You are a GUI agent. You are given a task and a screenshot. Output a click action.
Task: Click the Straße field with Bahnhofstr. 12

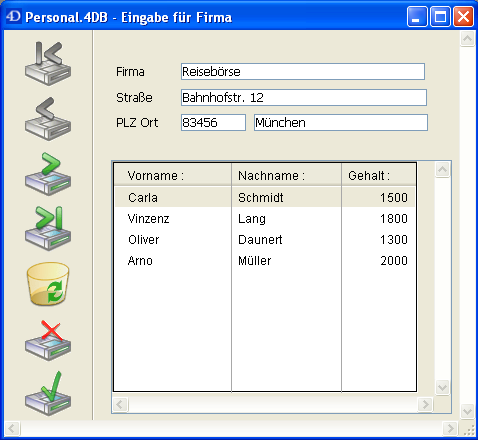(304, 98)
